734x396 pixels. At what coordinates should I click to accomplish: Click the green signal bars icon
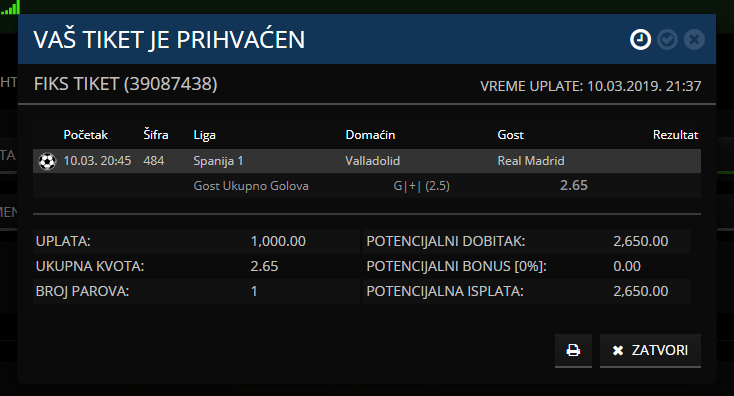pyautogui.click(x=11, y=7)
